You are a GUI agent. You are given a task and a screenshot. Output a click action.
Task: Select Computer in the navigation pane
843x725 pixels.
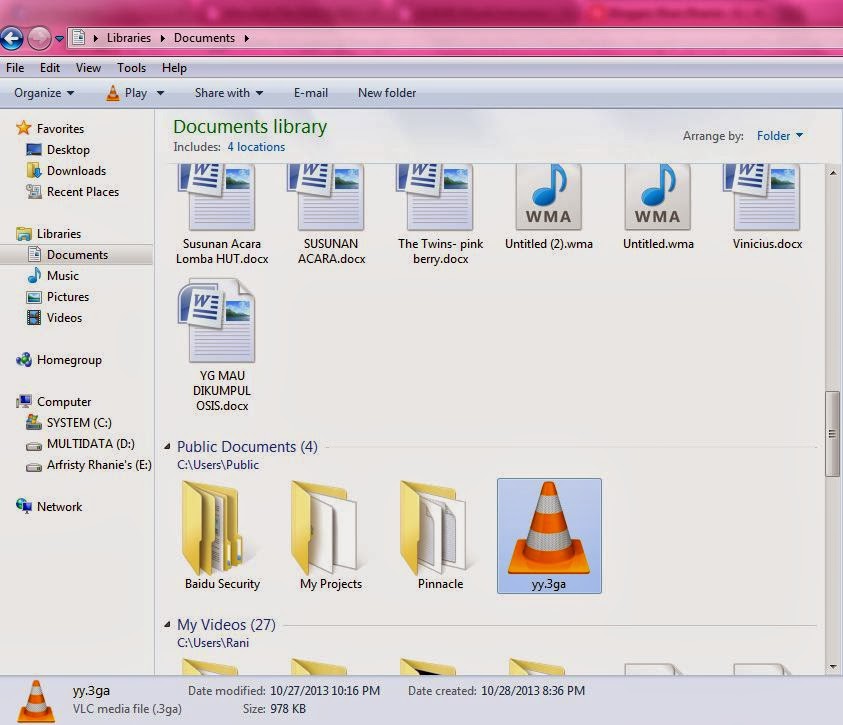[53, 402]
